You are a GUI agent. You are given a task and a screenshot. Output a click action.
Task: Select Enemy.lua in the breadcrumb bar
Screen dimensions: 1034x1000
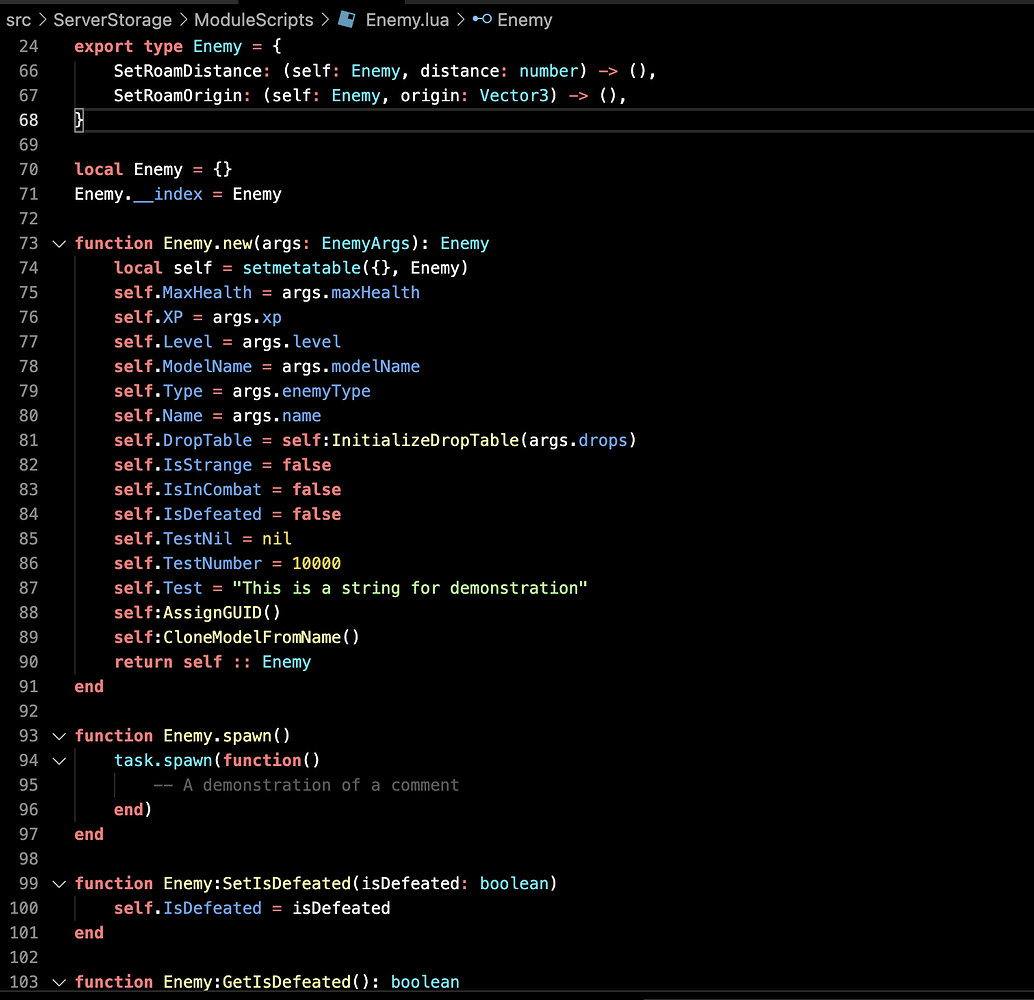pos(407,19)
